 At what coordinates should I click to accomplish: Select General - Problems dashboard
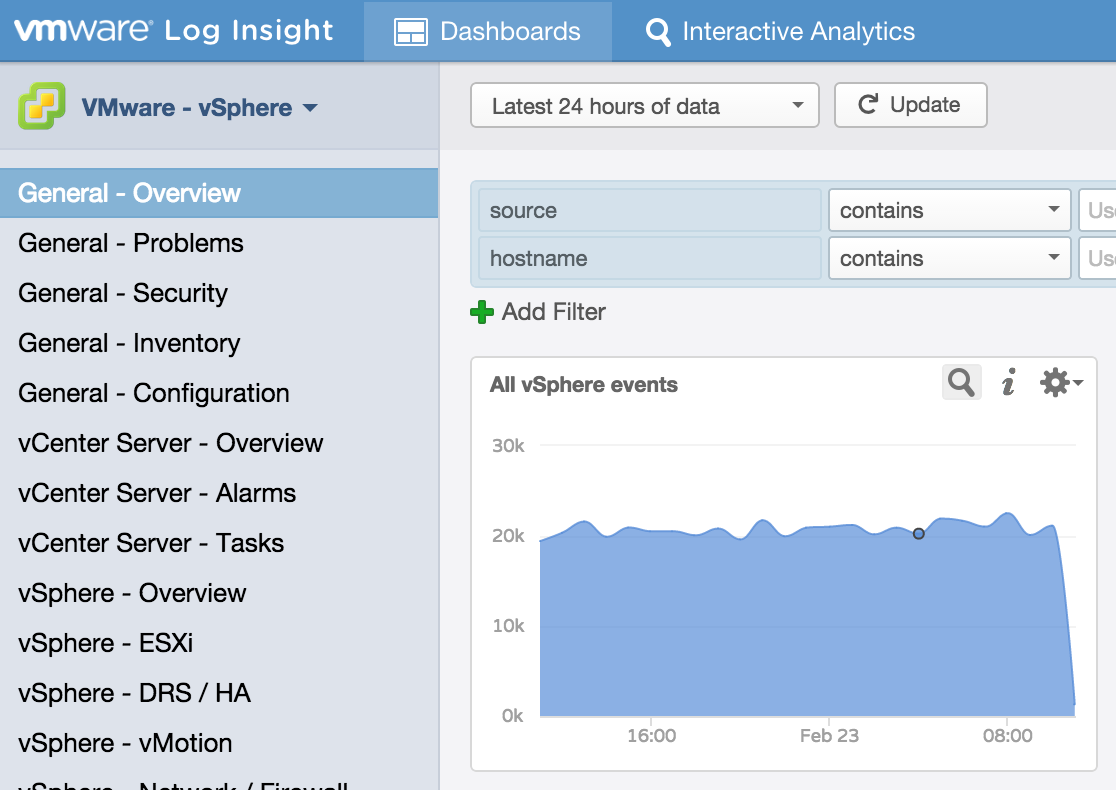[131, 243]
